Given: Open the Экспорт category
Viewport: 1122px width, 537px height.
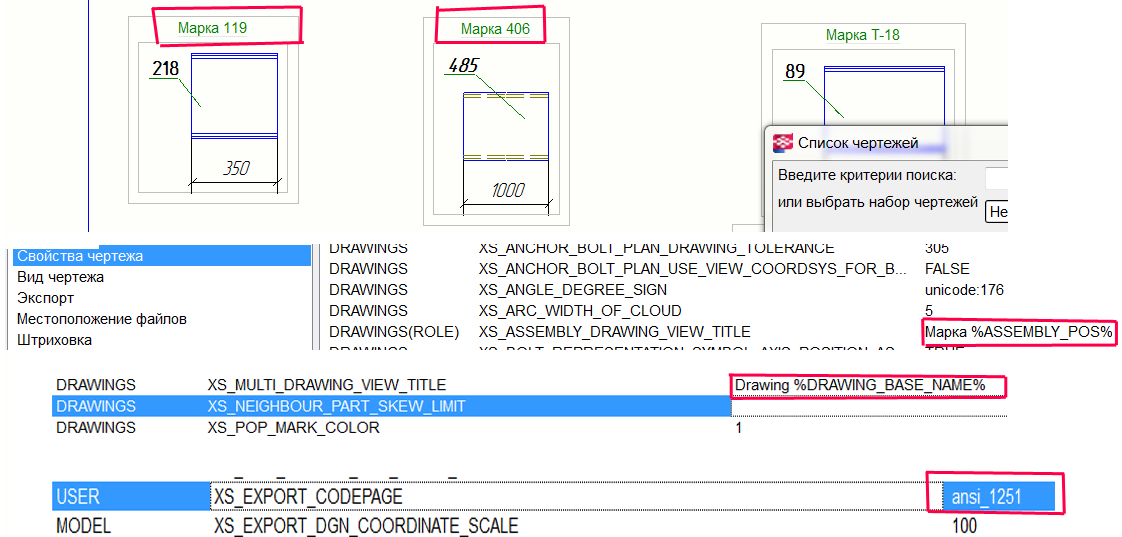Looking at the screenshot, I should click(x=46, y=298).
